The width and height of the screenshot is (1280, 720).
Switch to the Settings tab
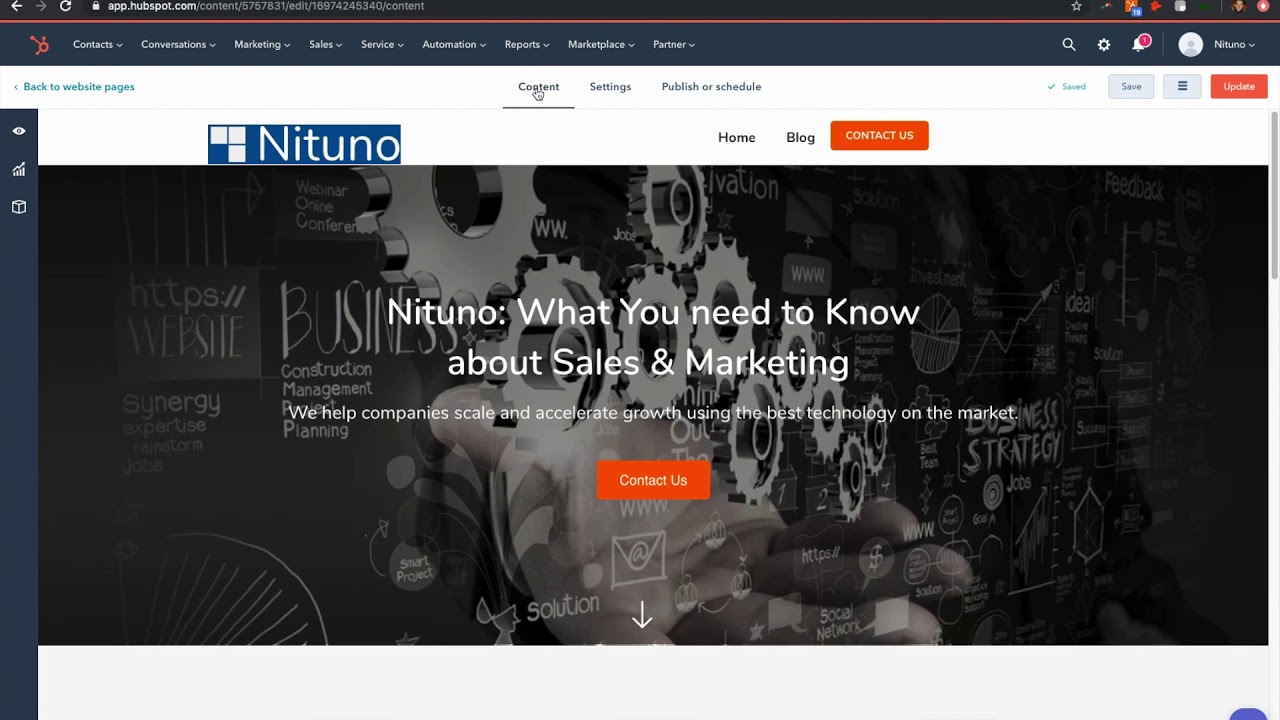tap(610, 86)
